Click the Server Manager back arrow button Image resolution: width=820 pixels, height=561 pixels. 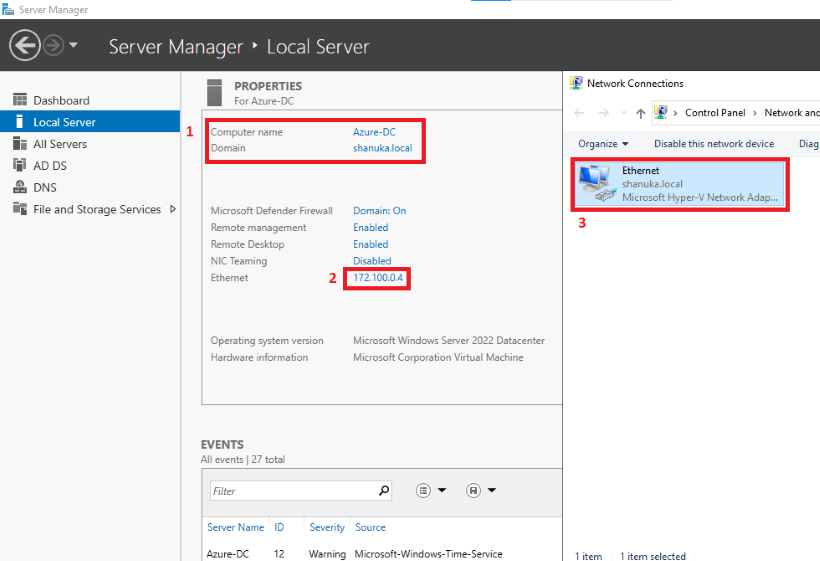click(x=25, y=45)
